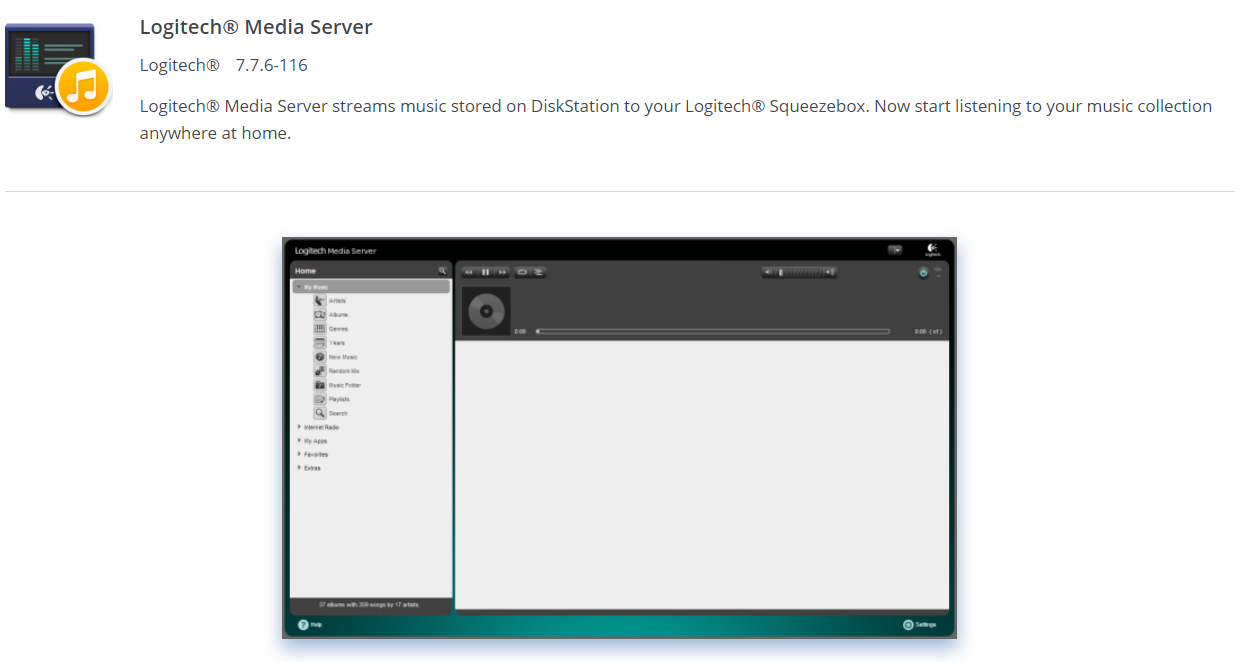1237x662 pixels.
Task: Open the small dropdown arrow beside power button
Action: pos(938,275)
